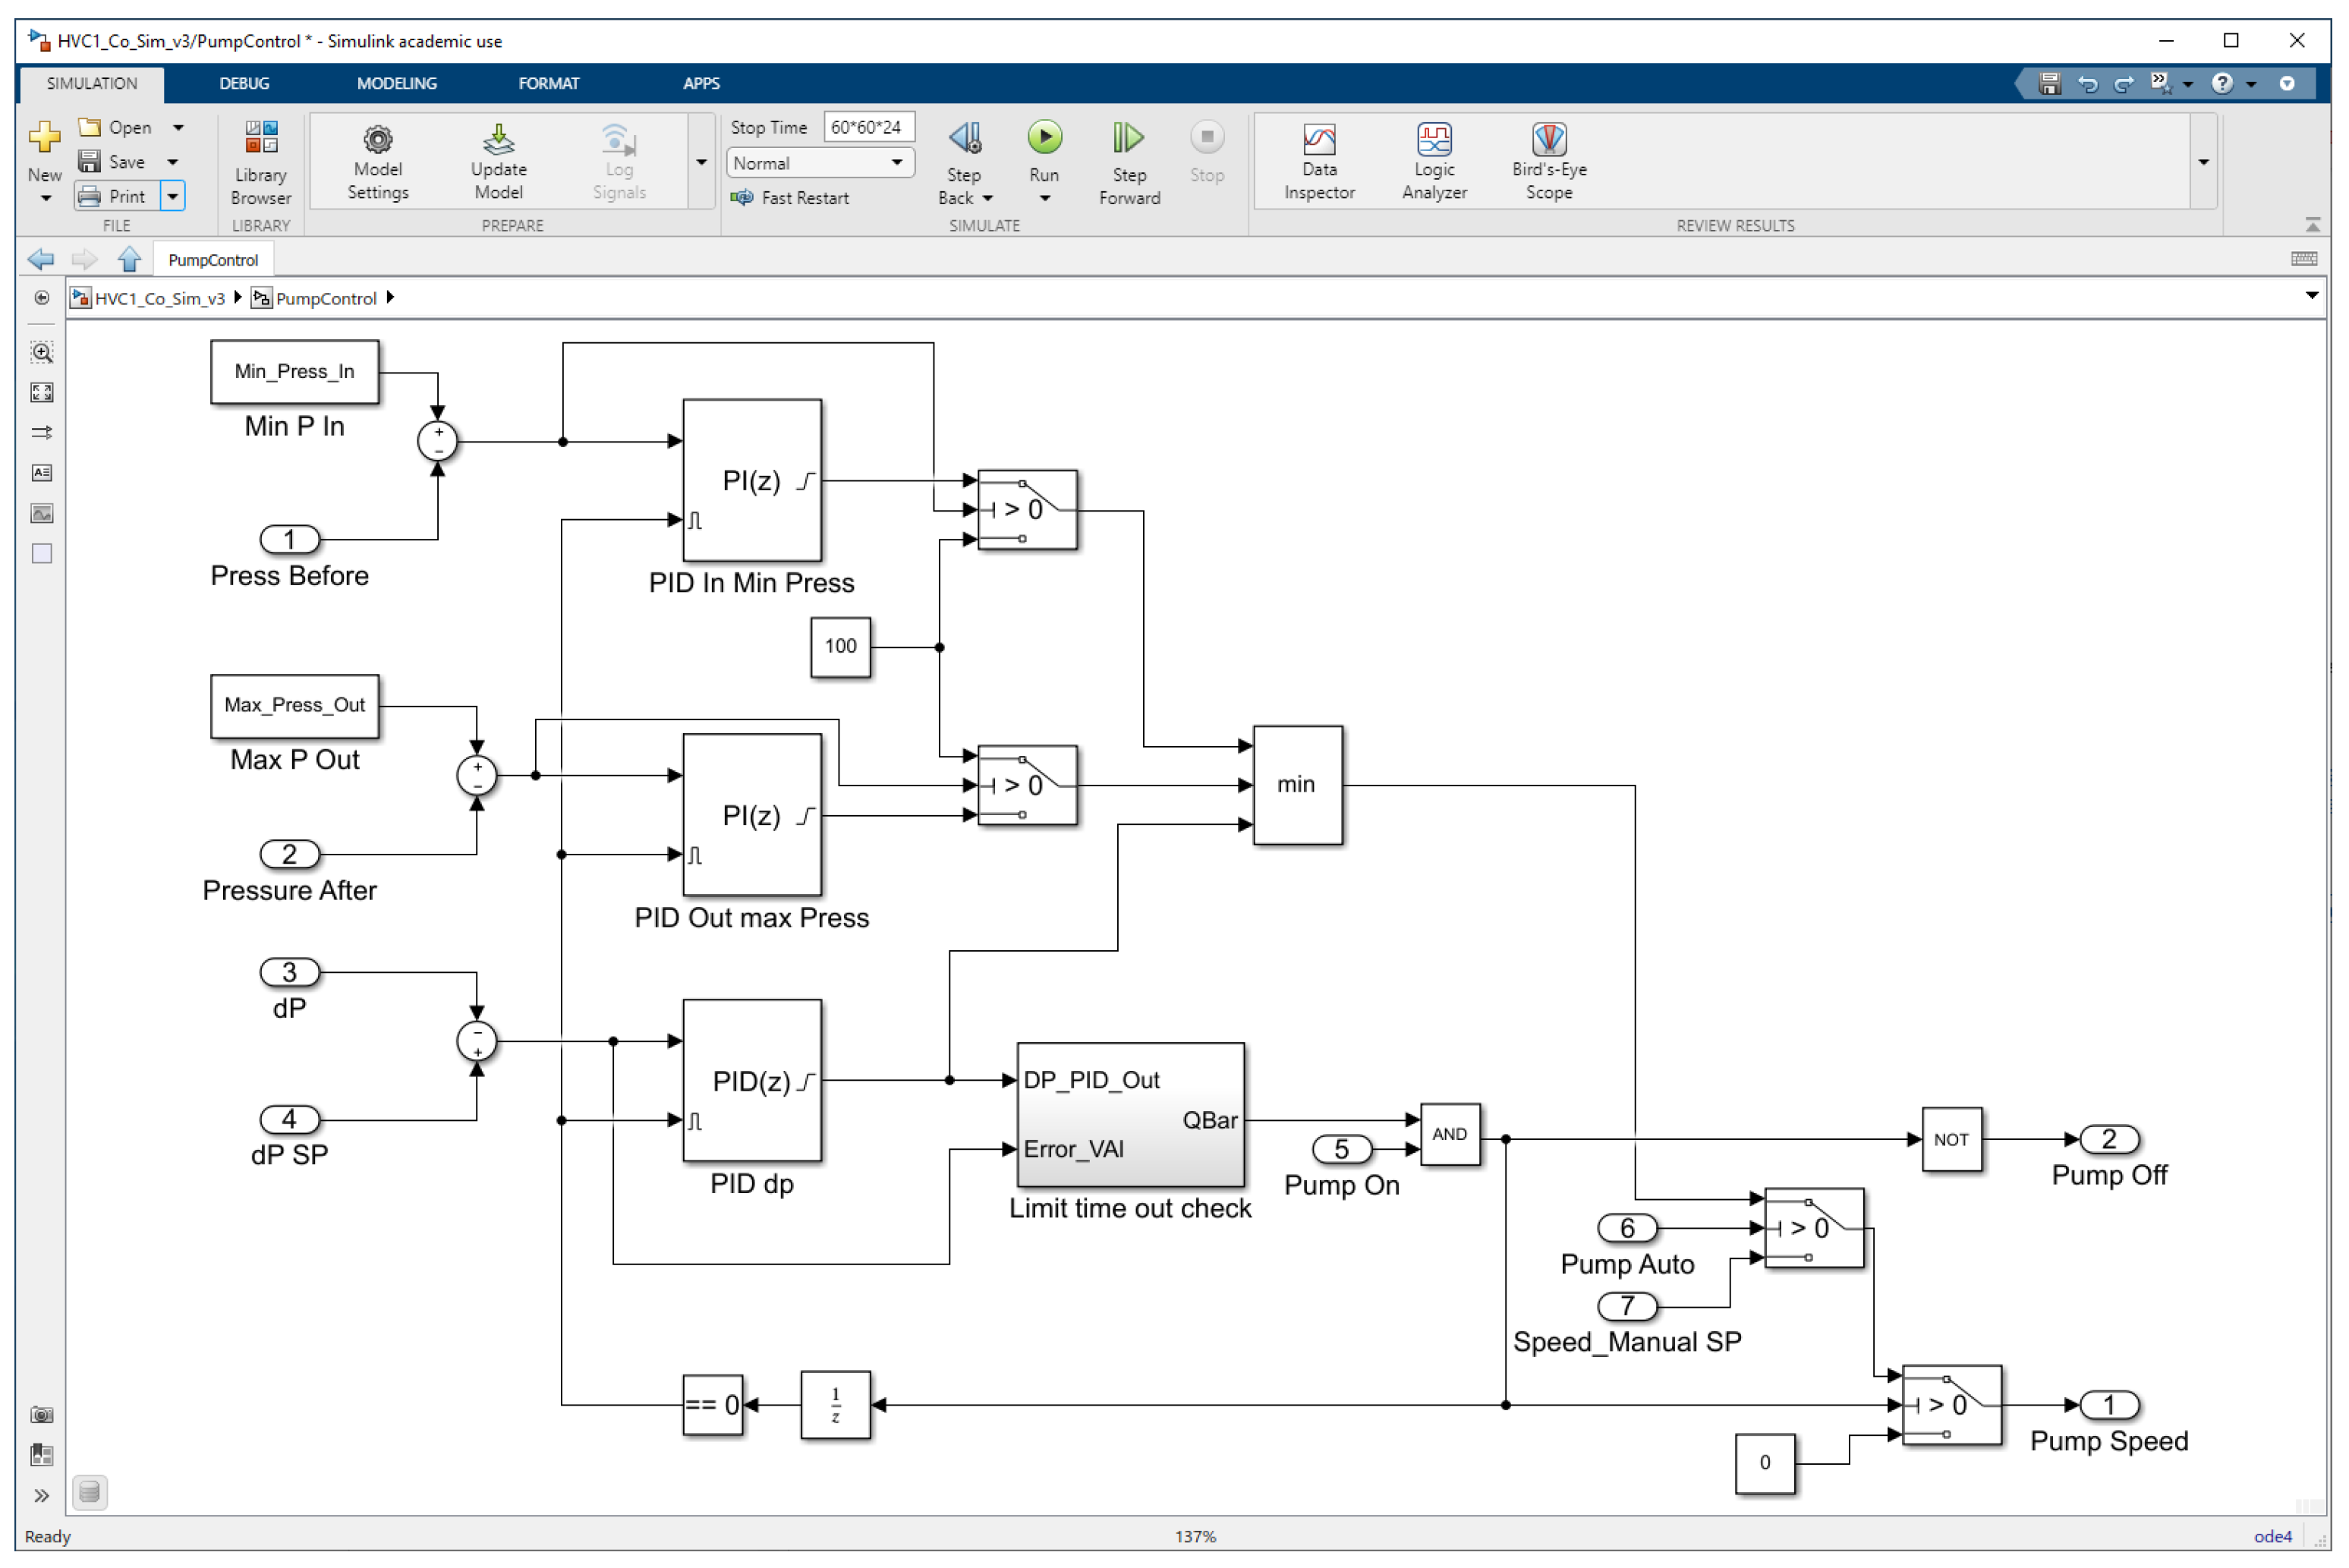Viewport: 2349px width, 1568px height.
Task: Click the Zoom tool in left palette
Action: (42, 352)
